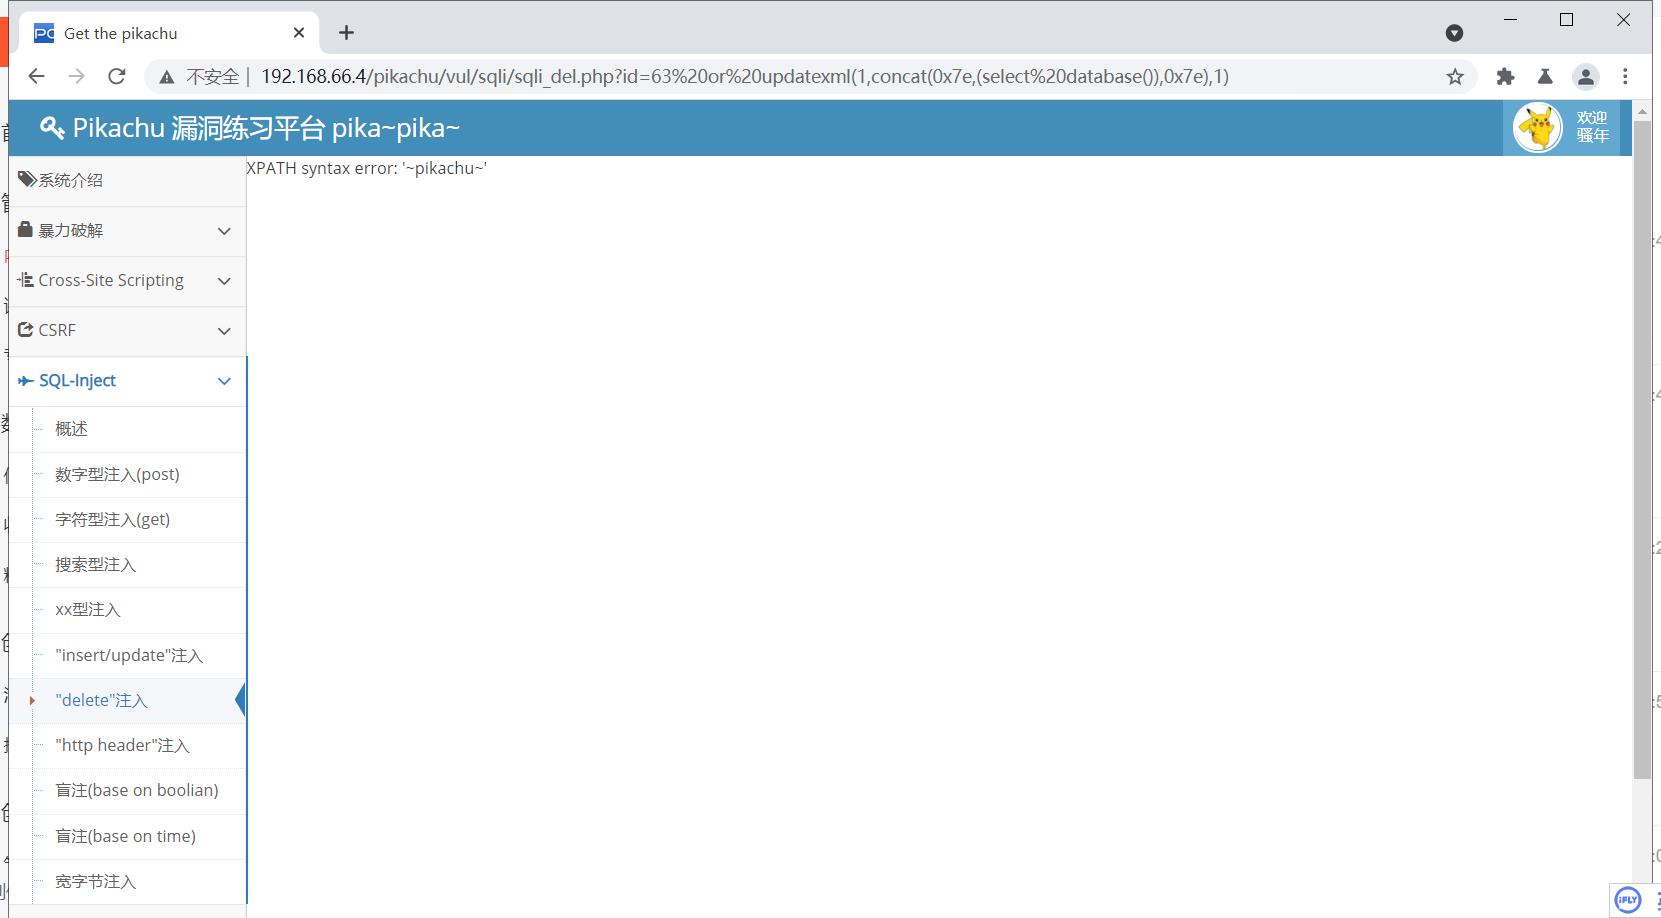Open 字符型注入(get) page
The width and height of the screenshot is (1661, 918).
(112, 519)
